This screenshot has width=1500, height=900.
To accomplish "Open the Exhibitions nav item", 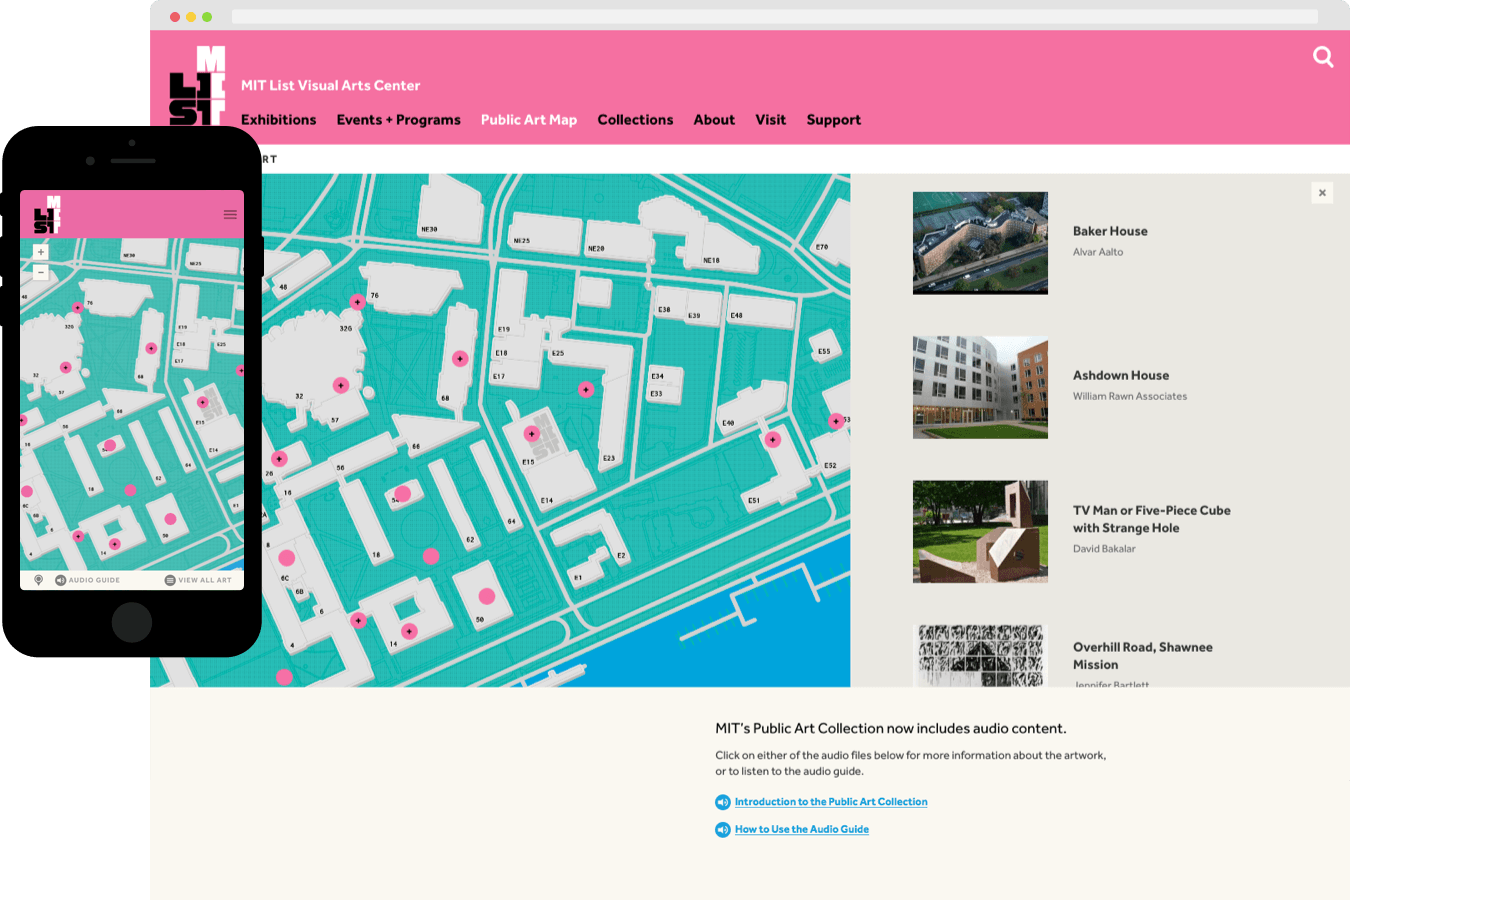I will point(278,120).
